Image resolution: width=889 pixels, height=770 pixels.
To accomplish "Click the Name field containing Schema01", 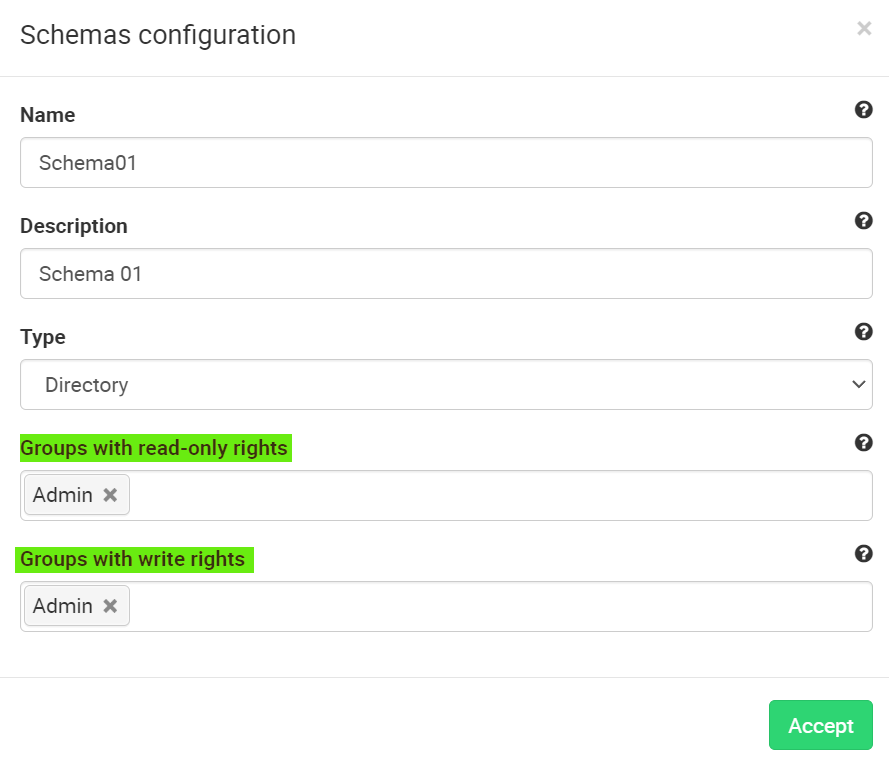I will (446, 162).
